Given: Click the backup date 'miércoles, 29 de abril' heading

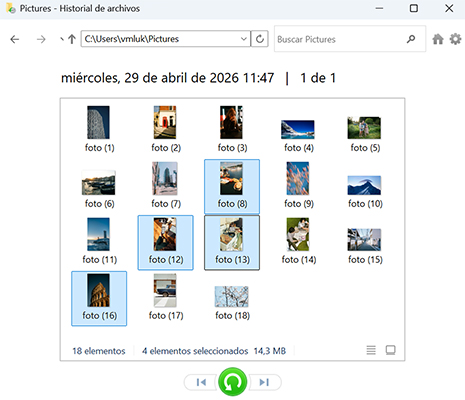Looking at the screenshot, I should 167,78.
